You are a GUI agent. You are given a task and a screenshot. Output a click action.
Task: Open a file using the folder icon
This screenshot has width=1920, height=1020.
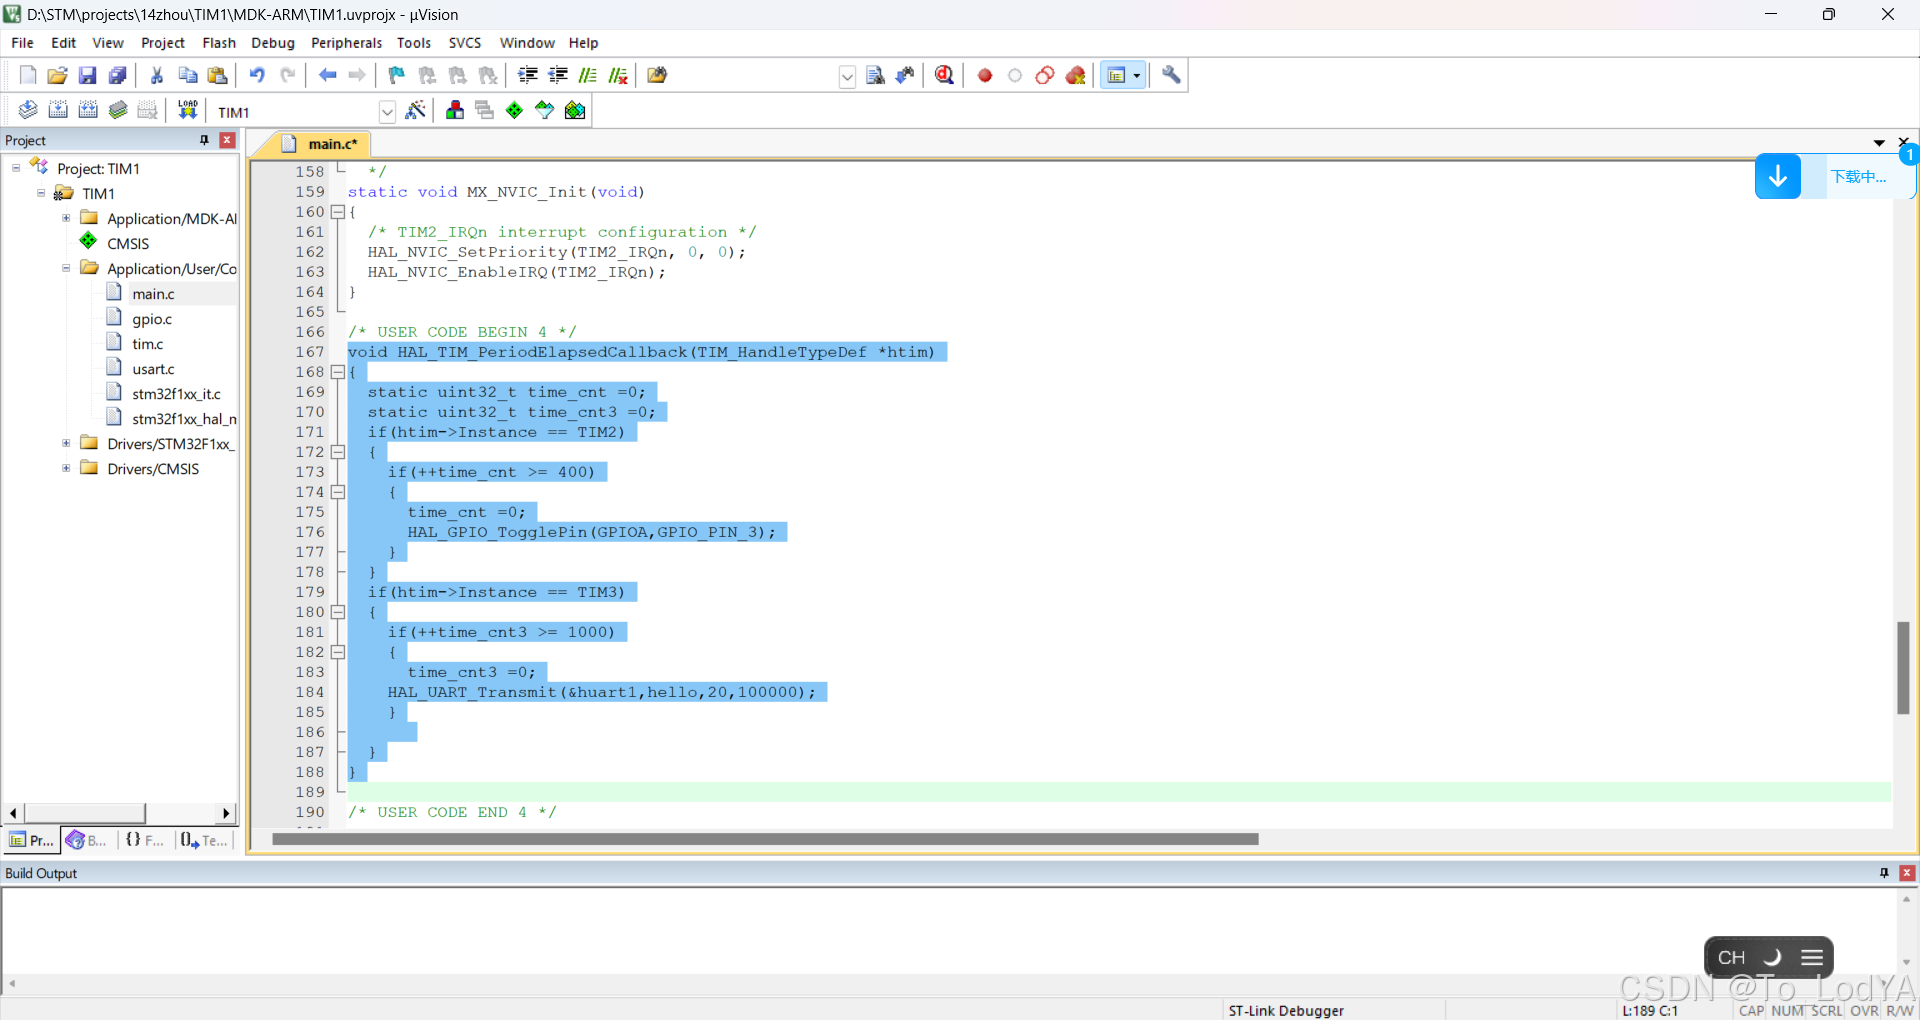pos(57,75)
